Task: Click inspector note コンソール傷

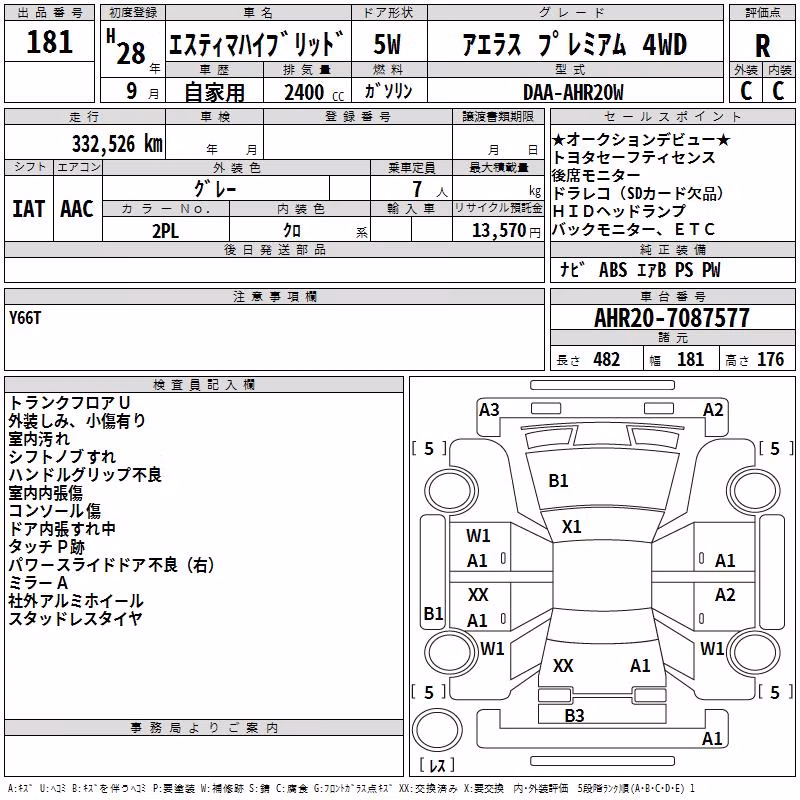Action: [x=54, y=511]
